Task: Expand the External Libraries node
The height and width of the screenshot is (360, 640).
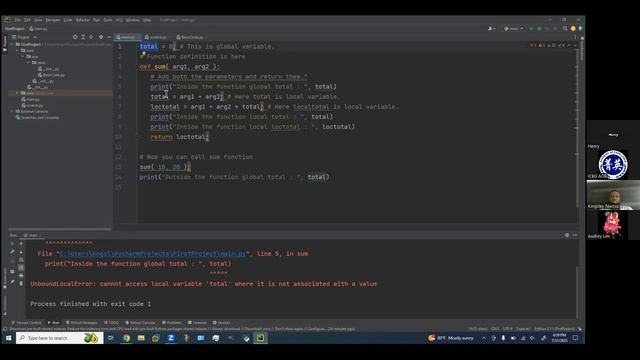Action: (12, 111)
